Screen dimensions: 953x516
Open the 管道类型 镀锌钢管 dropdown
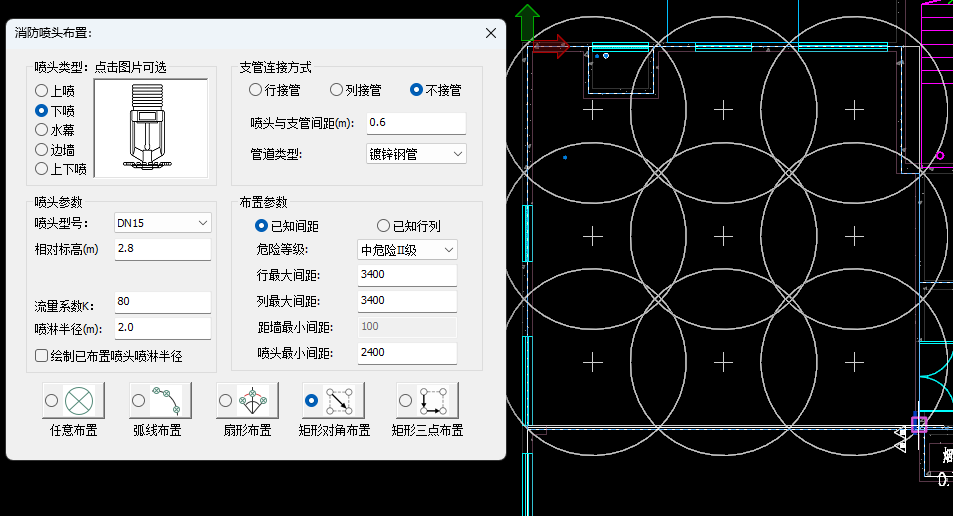[416, 154]
